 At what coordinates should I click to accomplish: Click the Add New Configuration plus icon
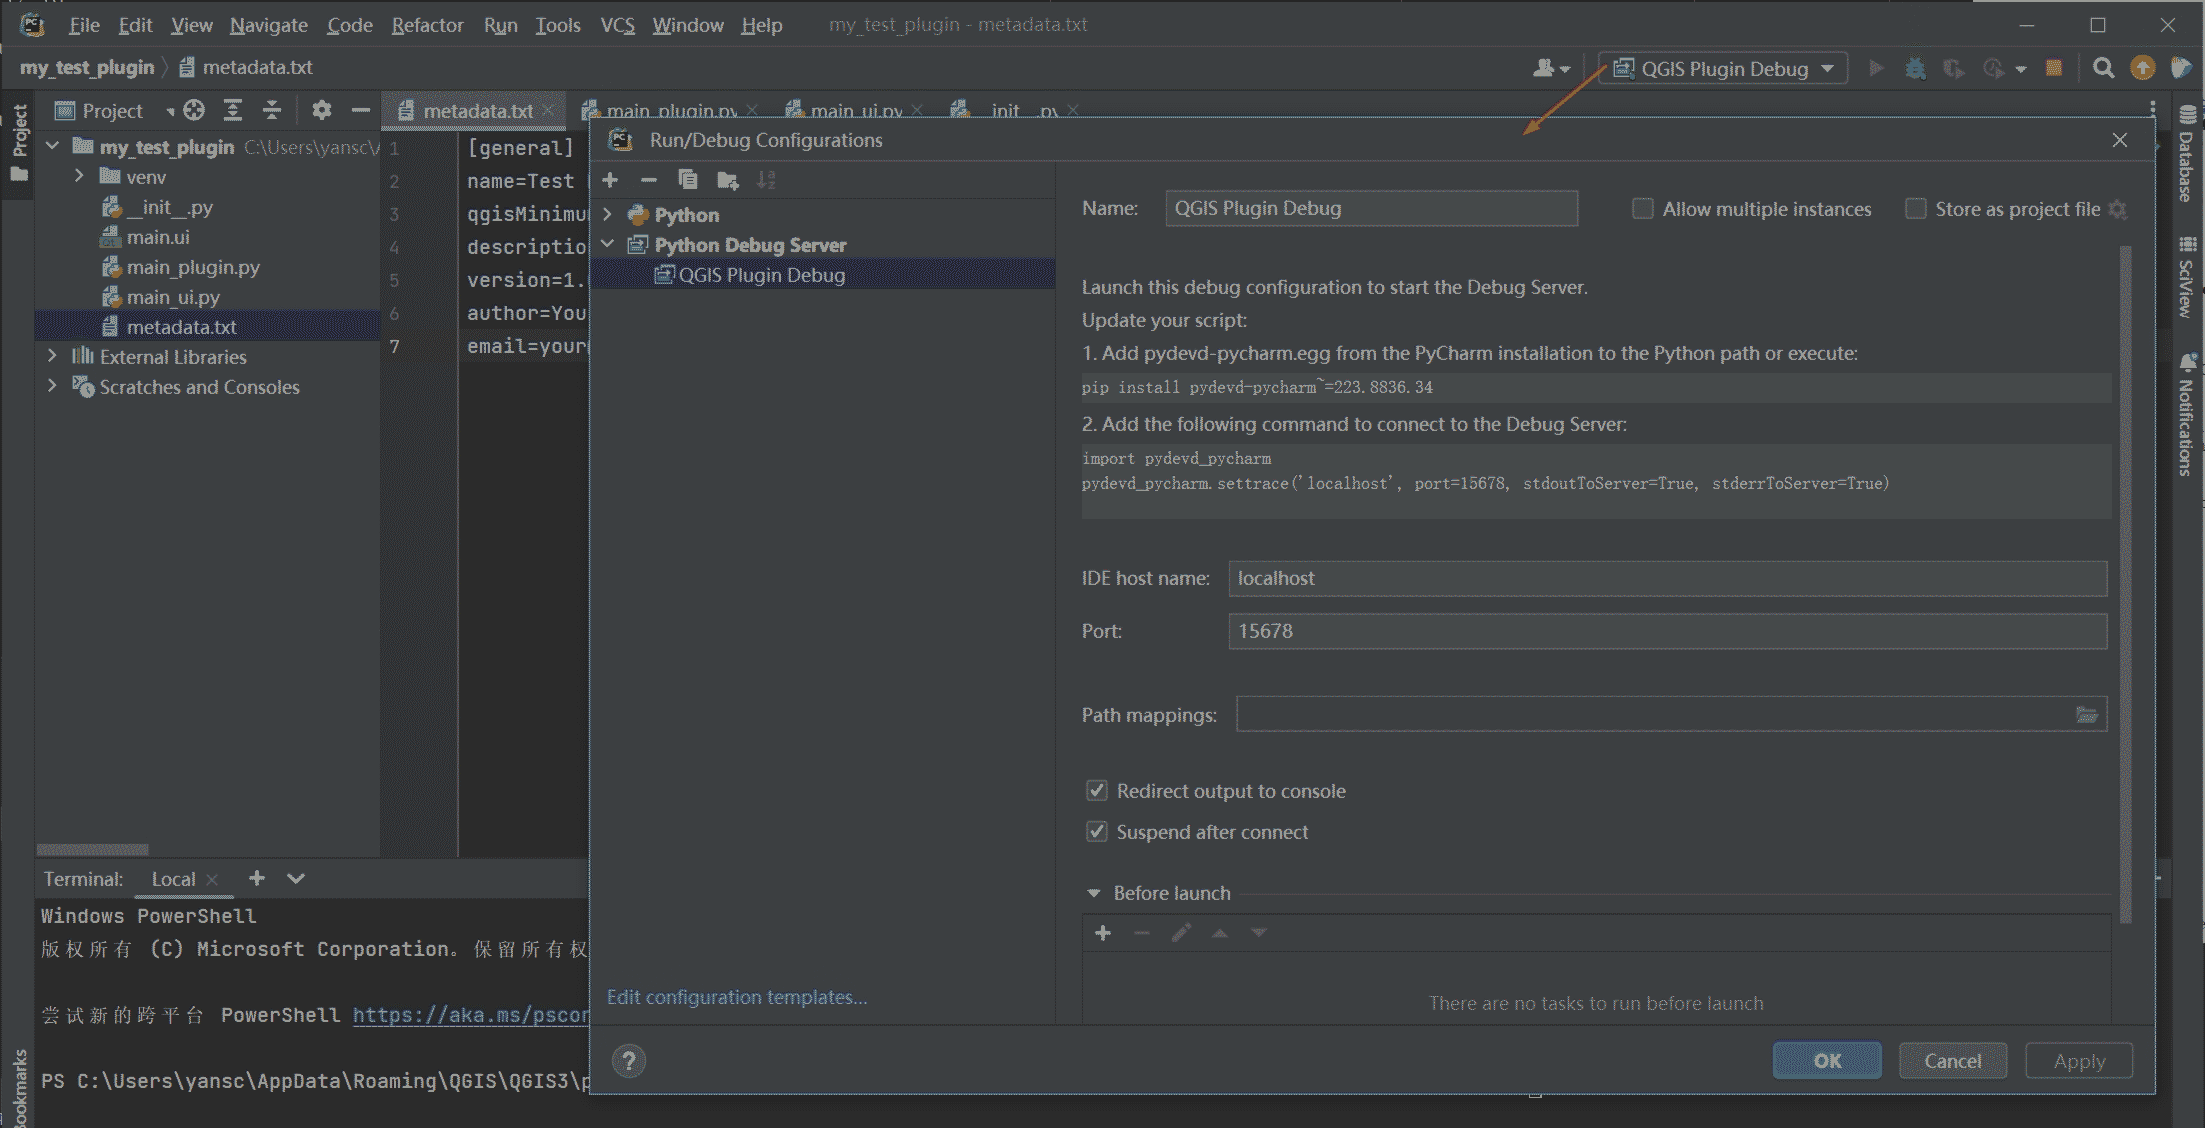(610, 180)
